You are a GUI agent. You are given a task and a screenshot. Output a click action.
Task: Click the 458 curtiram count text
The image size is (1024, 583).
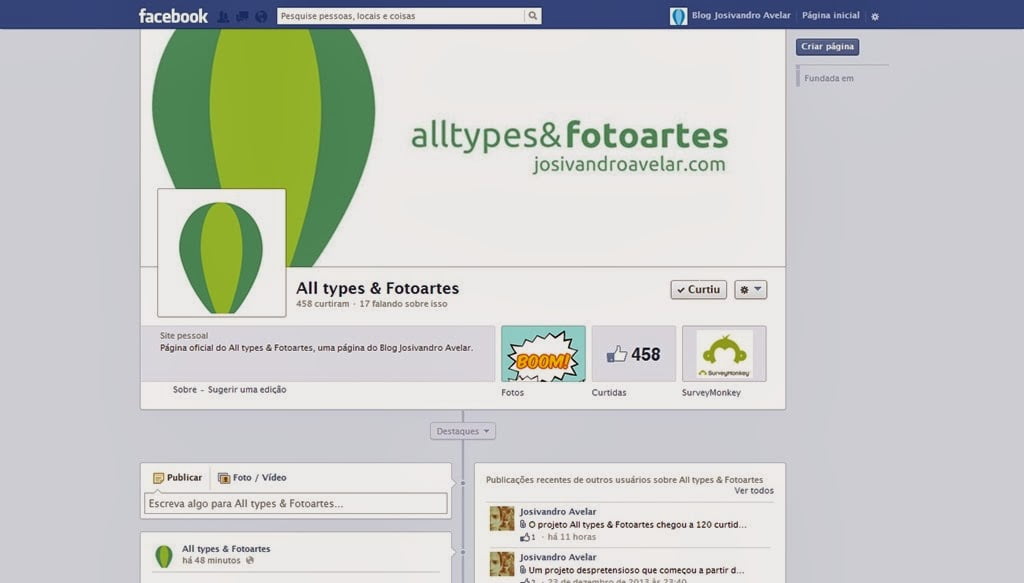(323, 304)
